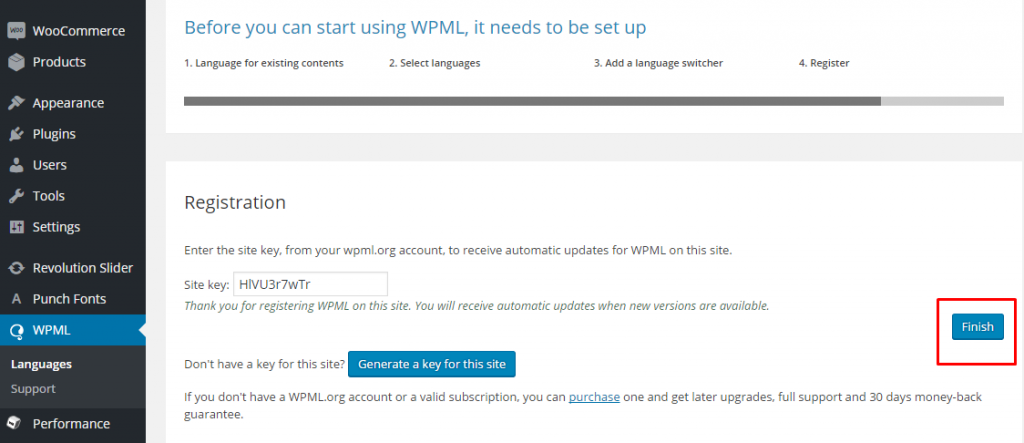Click the Punch Fonts letter icon

click(17, 299)
